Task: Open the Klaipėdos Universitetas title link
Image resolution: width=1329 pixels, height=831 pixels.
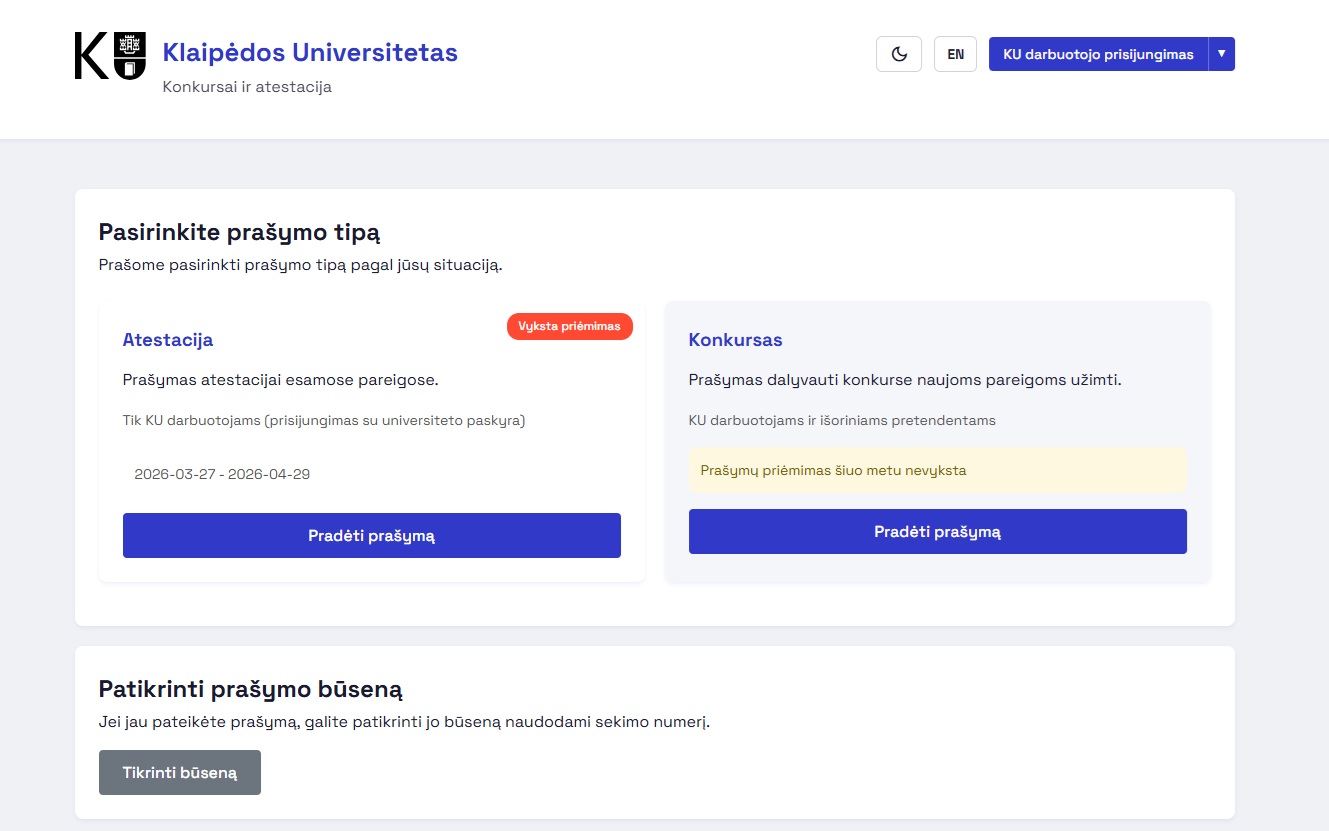Action: (x=310, y=52)
